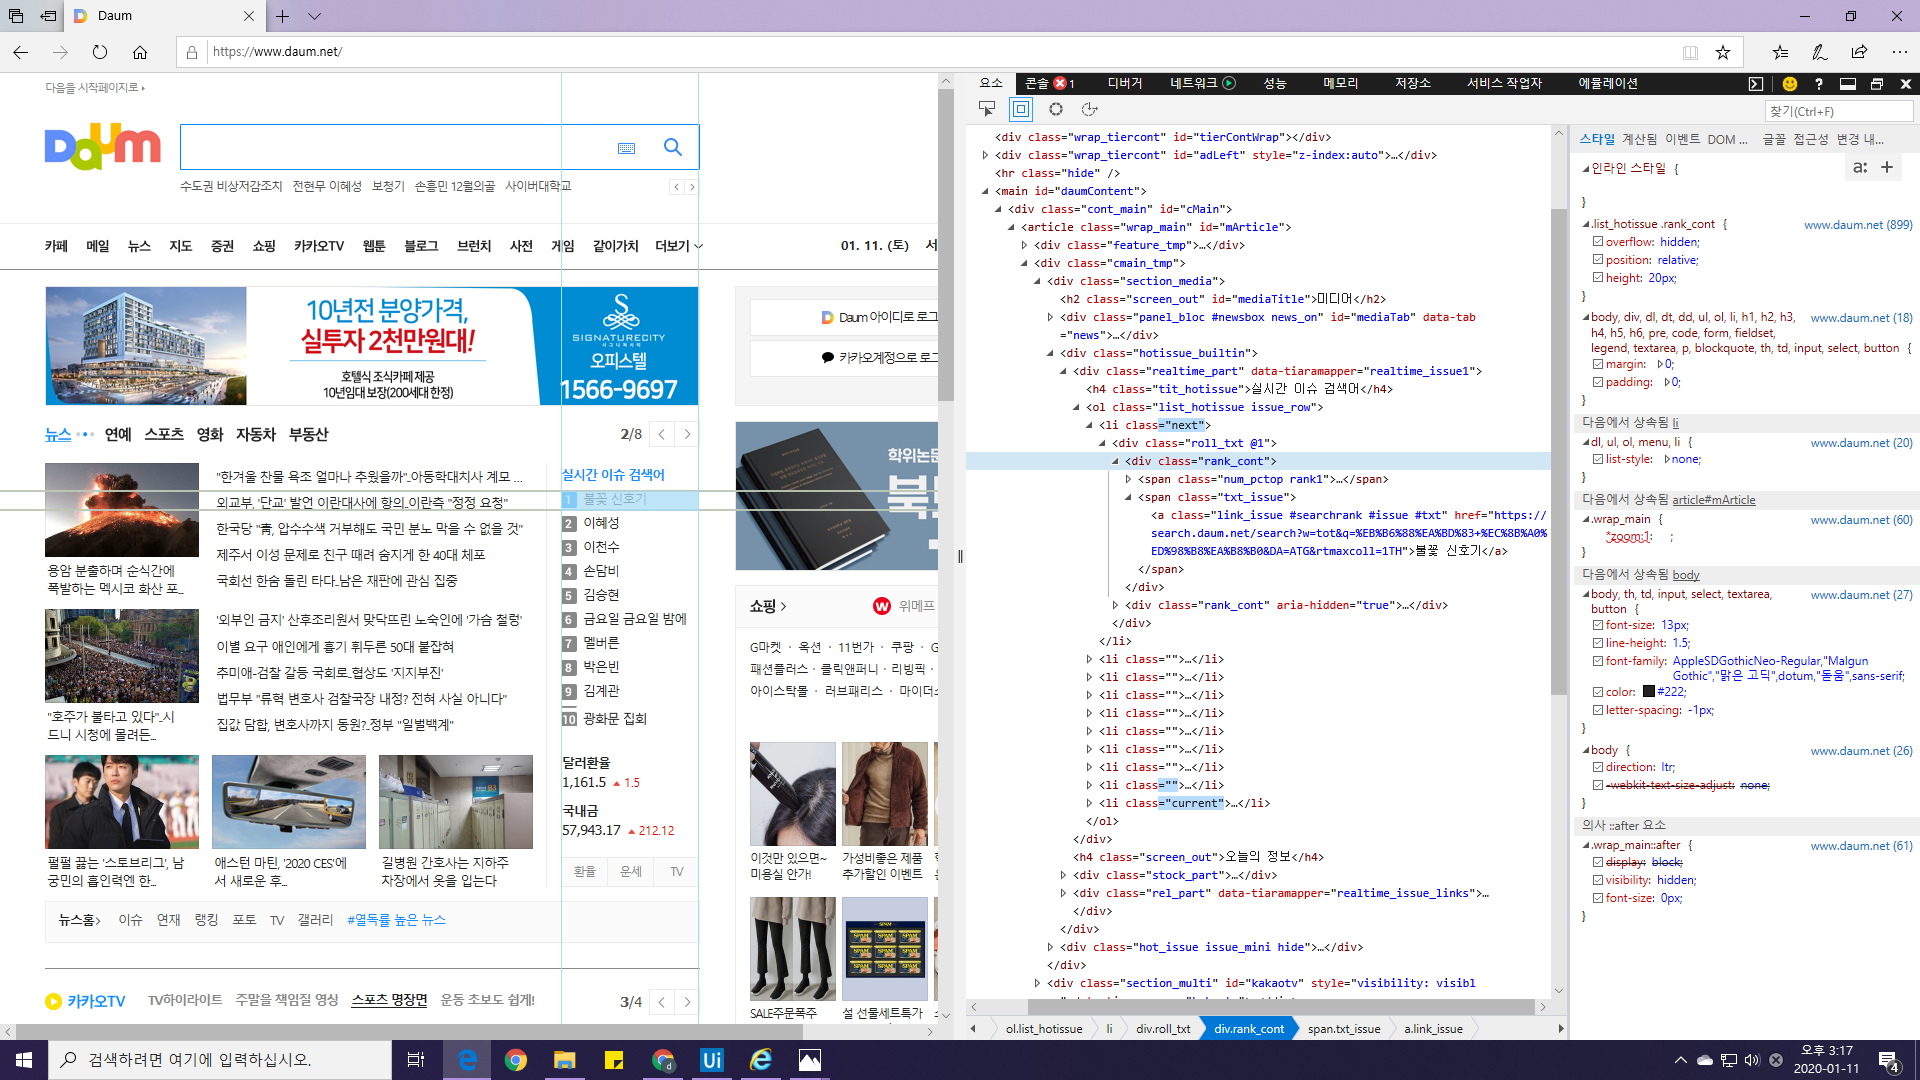Viewport: 1920px width, 1080px height.
Task: Click the Daum search magnifier icon
Action: click(673, 148)
